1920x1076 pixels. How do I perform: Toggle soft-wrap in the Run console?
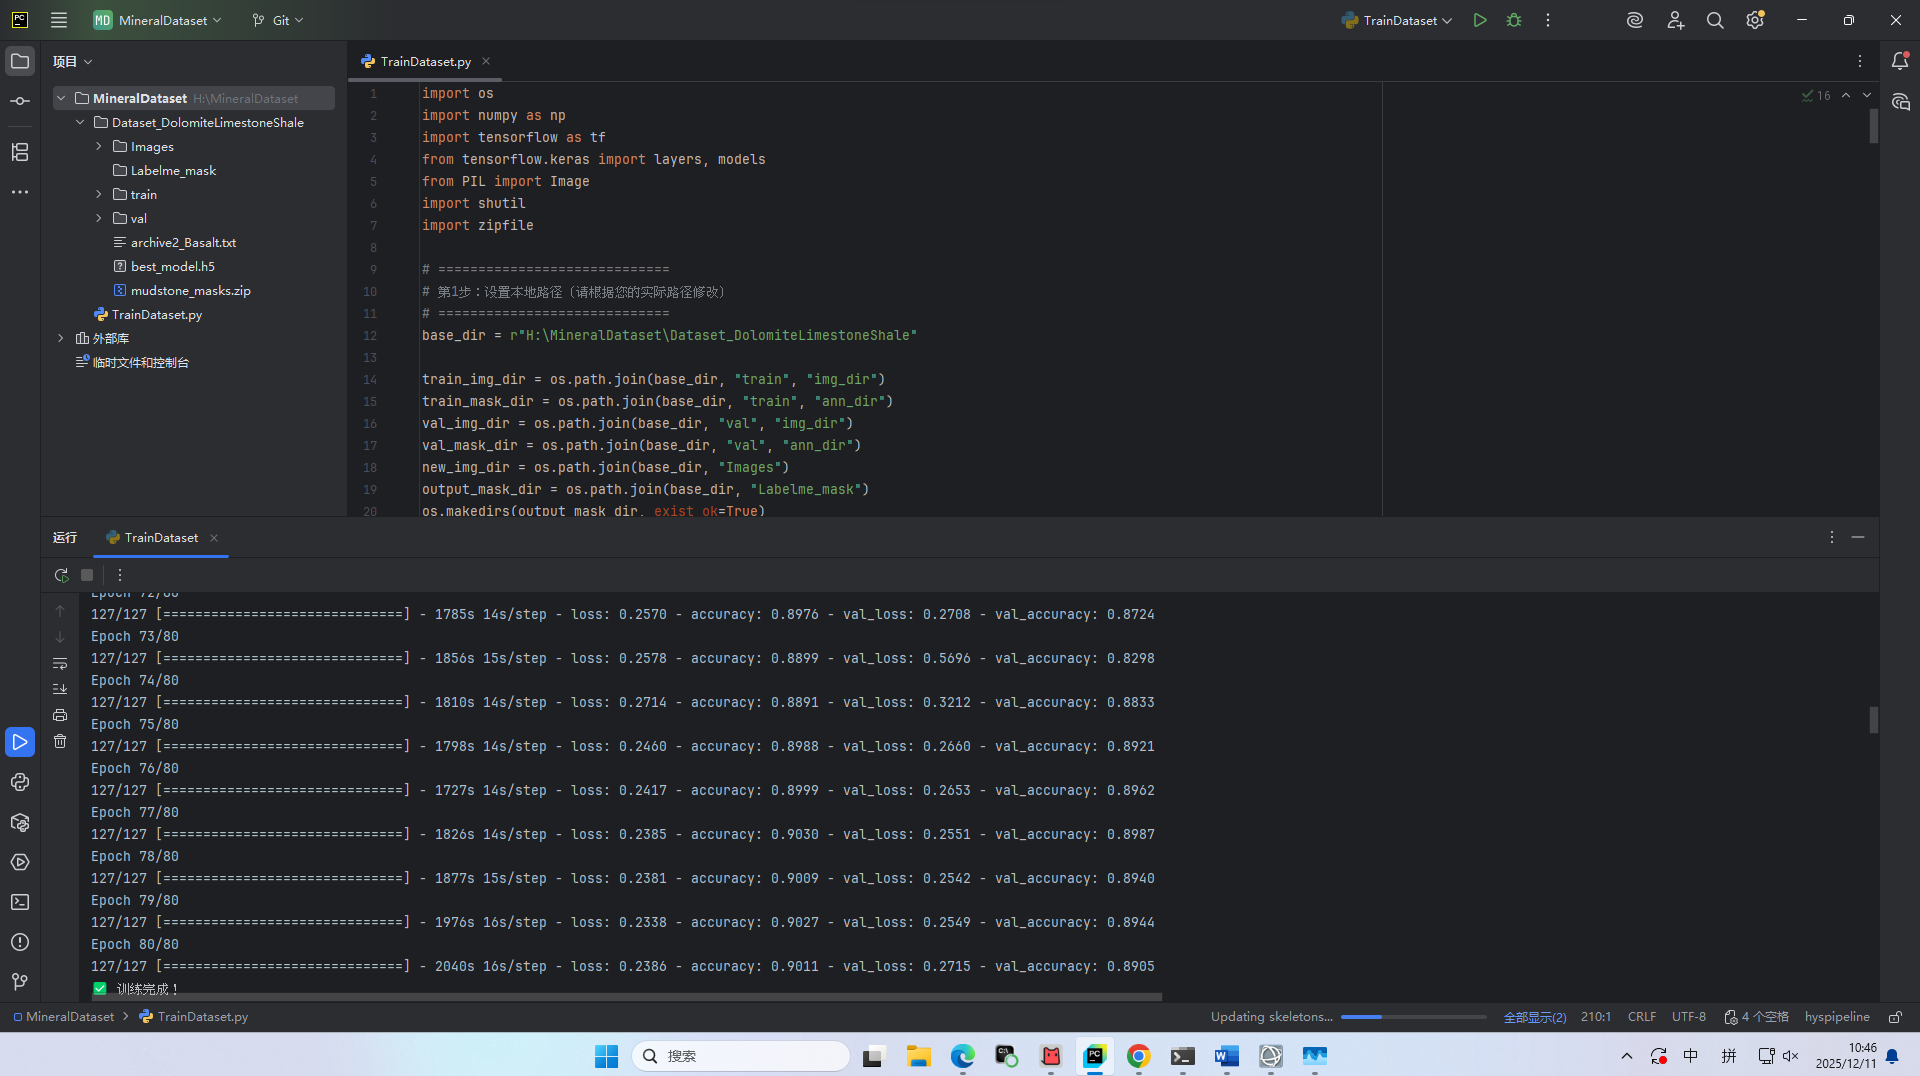tap(60, 663)
